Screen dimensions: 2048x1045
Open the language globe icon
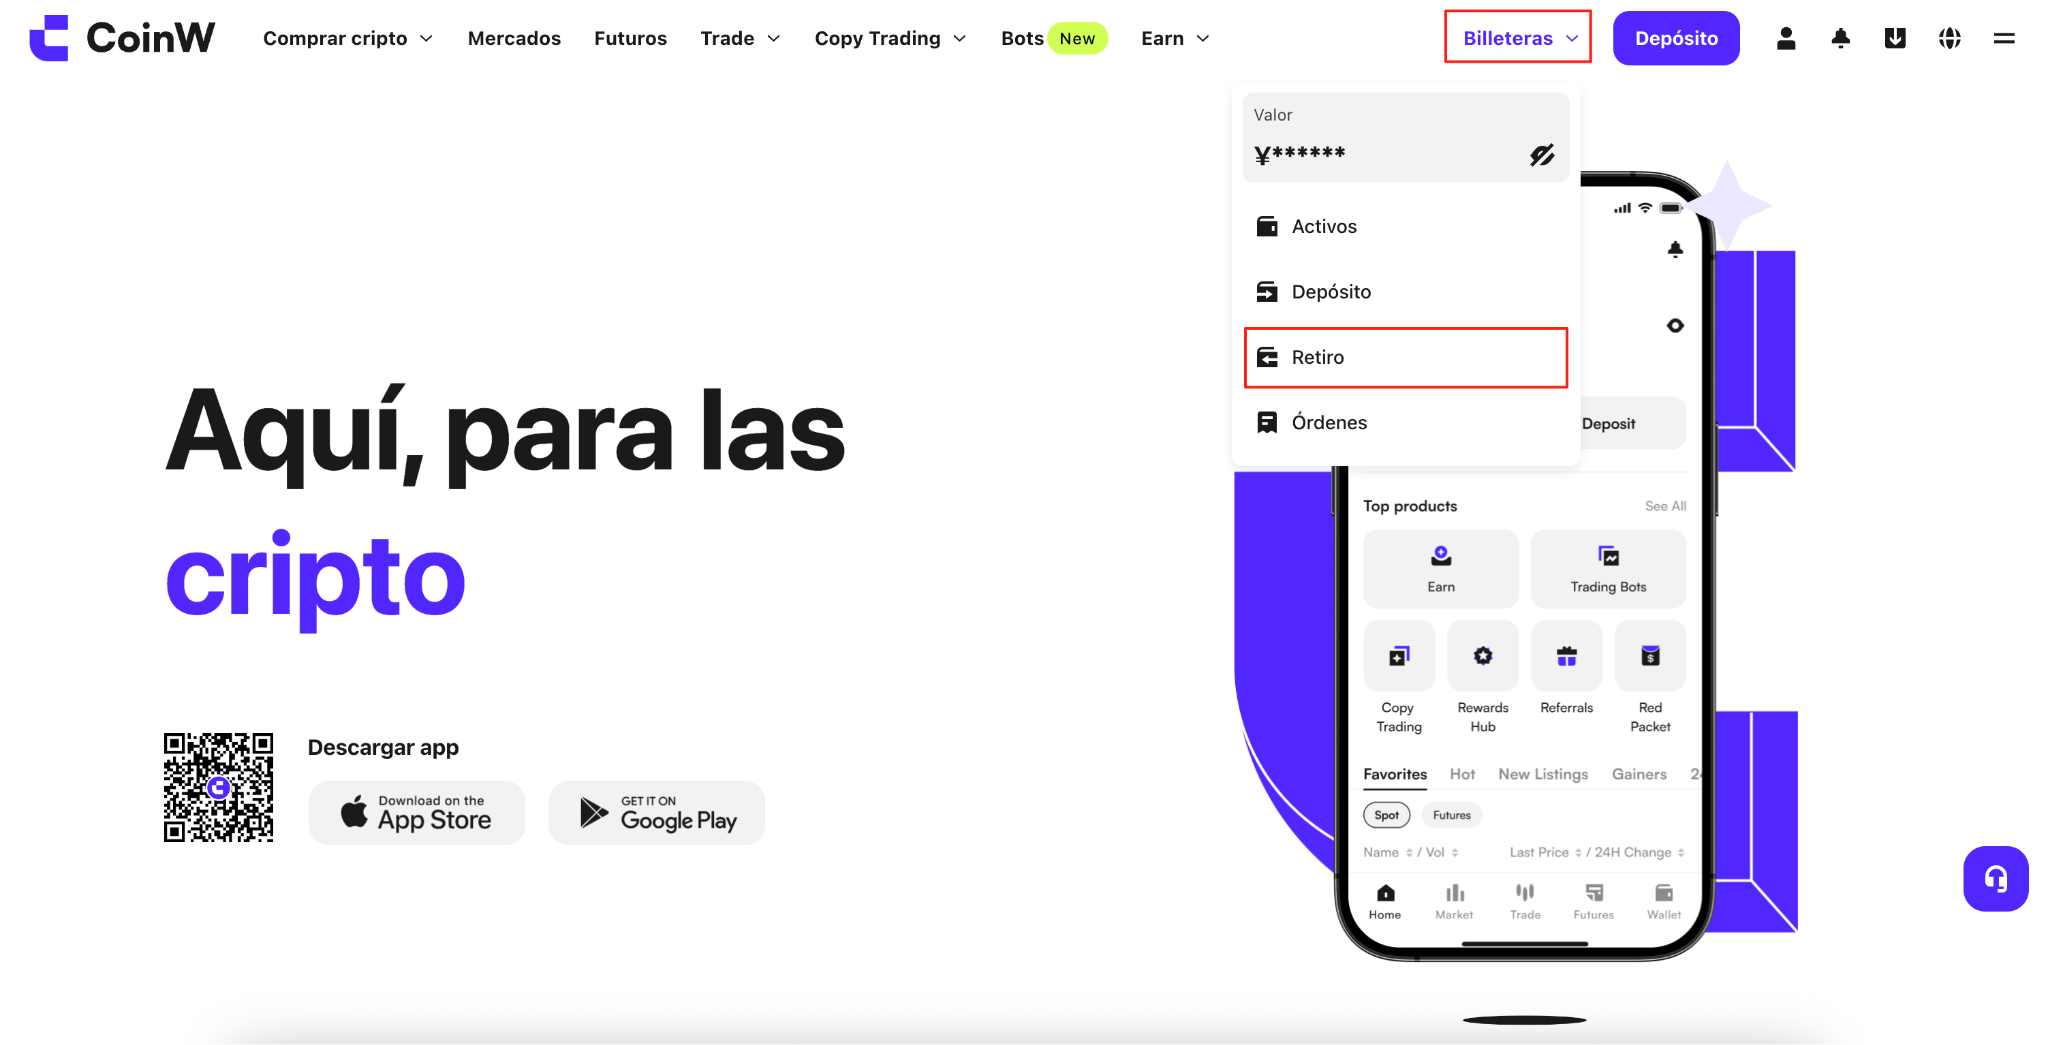click(x=1949, y=38)
